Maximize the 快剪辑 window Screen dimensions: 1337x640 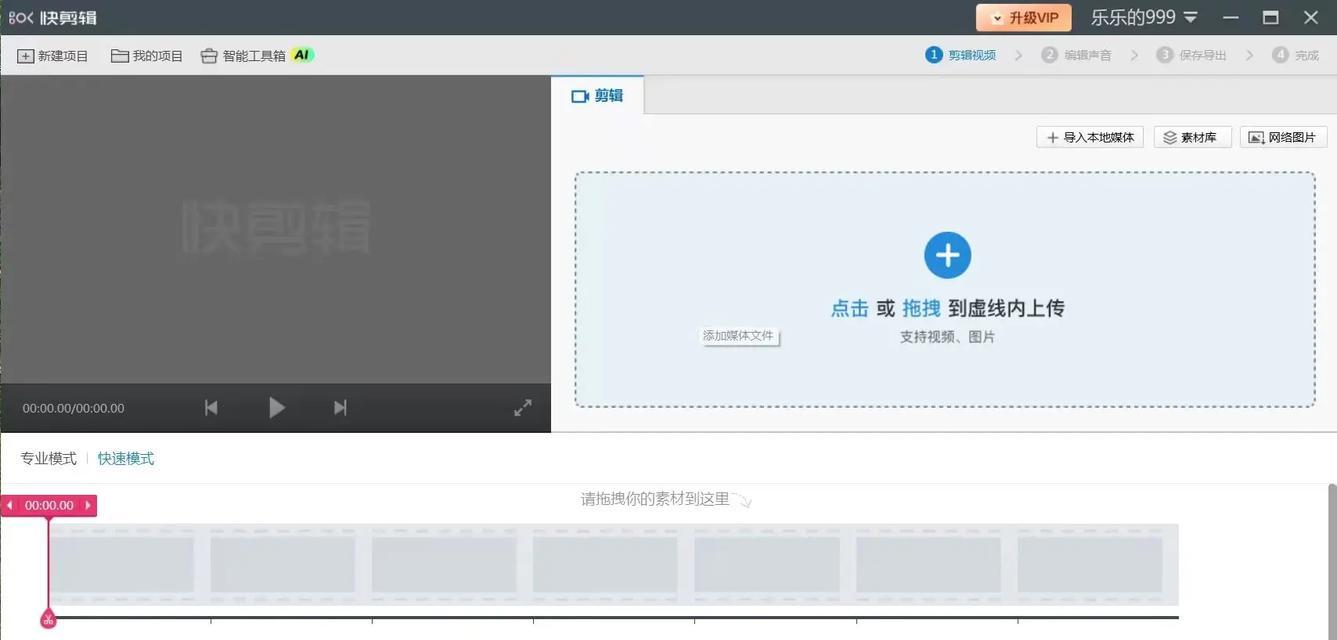point(1271,18)
